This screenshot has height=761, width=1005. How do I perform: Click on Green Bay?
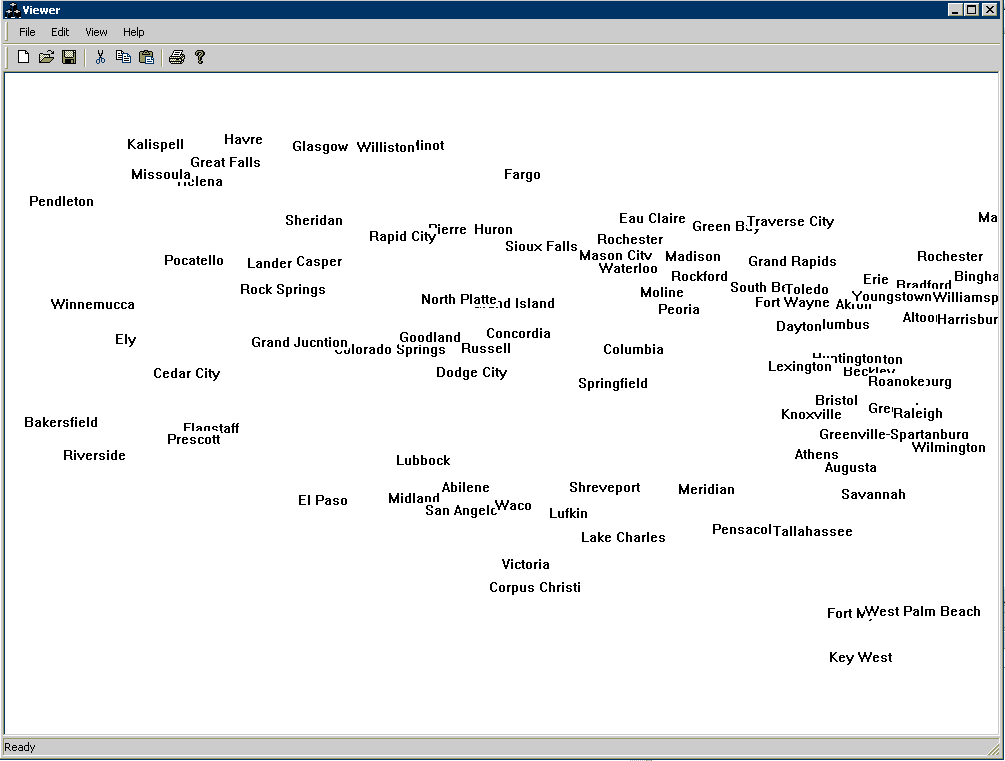coord(723,226)
